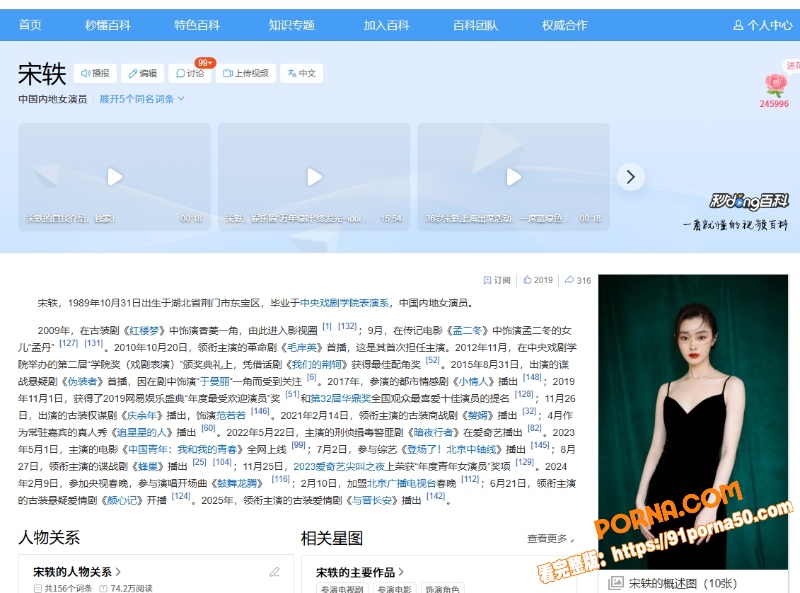This screenshot has width=800, height=593.
Task: Open 个人中心 user menu
Action: [x=763, y=25]
